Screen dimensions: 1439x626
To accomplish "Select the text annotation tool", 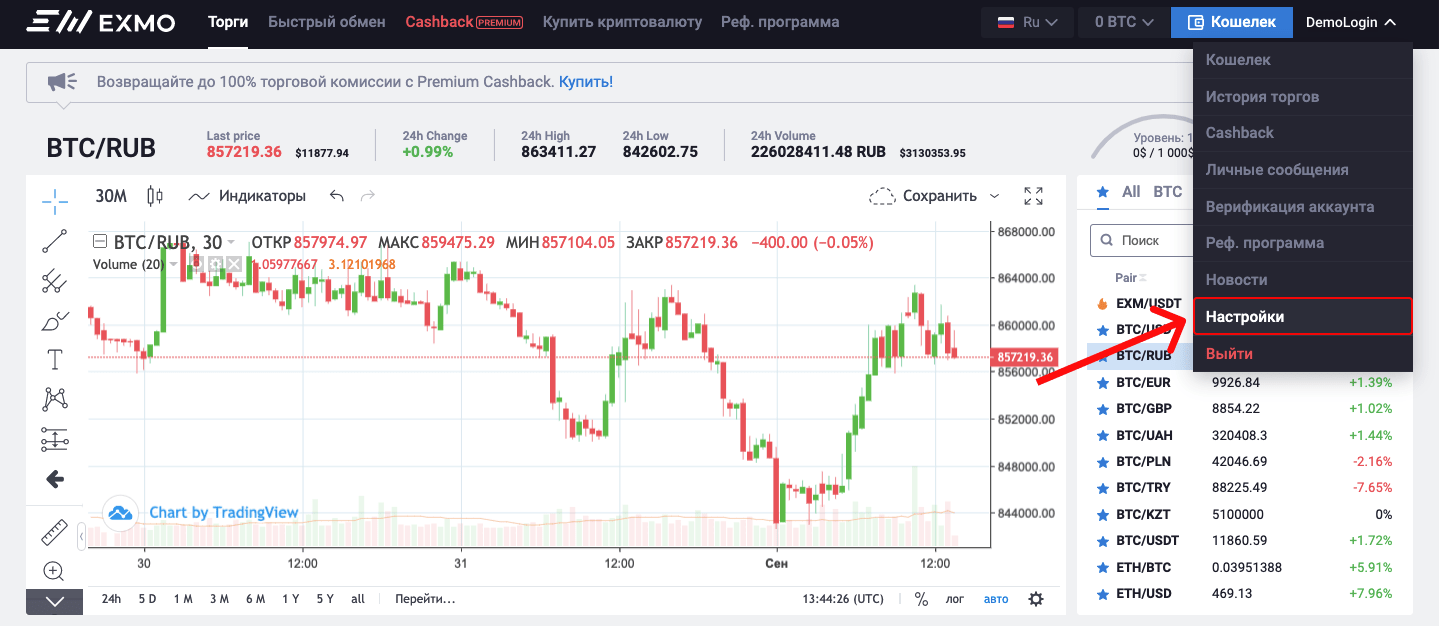I will click(x=55, y=360).
